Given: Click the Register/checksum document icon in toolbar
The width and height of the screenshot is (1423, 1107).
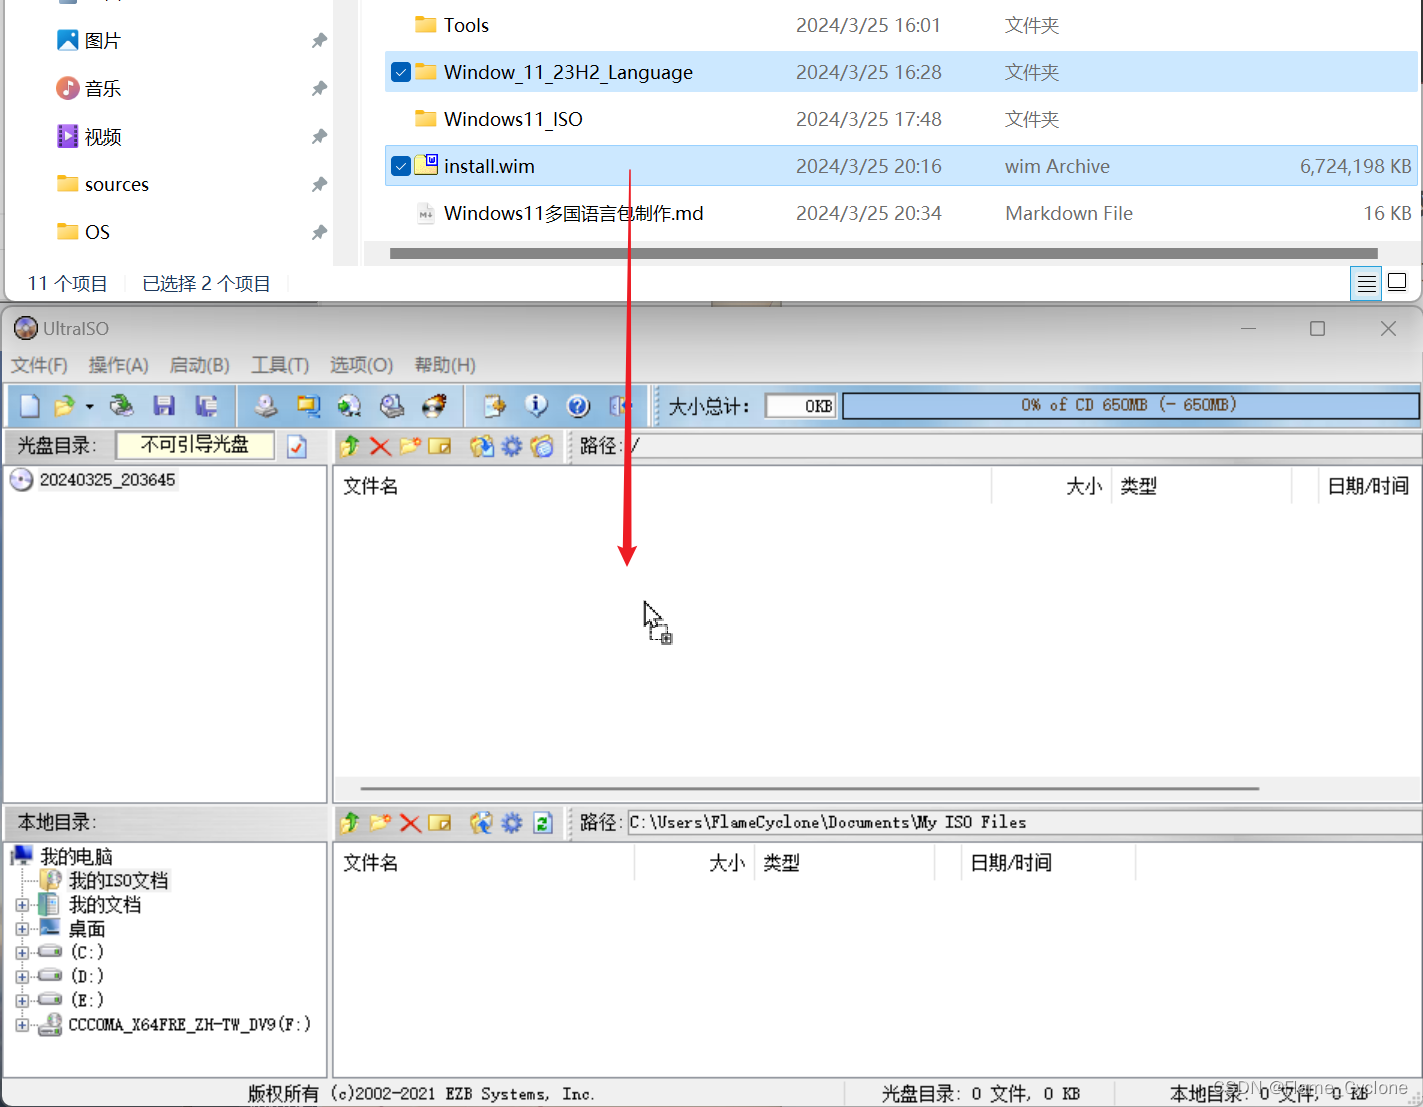Looking at the screenshot, I should [x=495, y=406].
